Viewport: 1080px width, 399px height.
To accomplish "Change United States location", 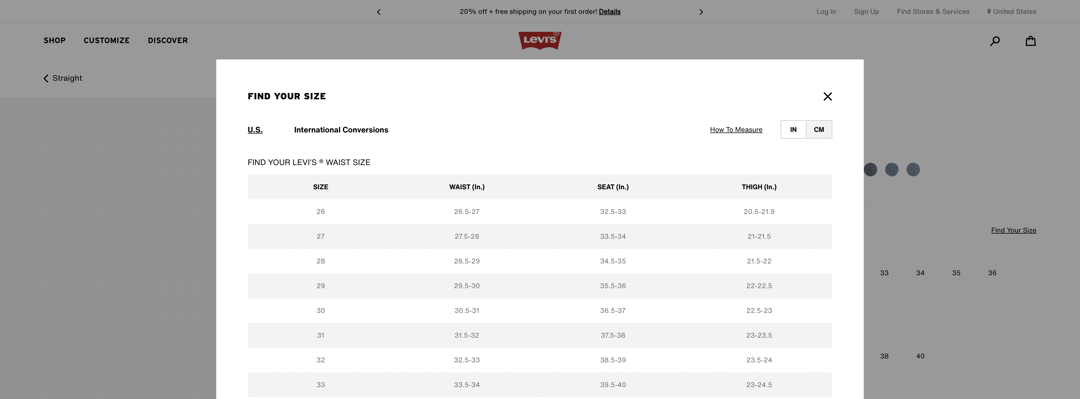I will click(x=1011, y=12).
